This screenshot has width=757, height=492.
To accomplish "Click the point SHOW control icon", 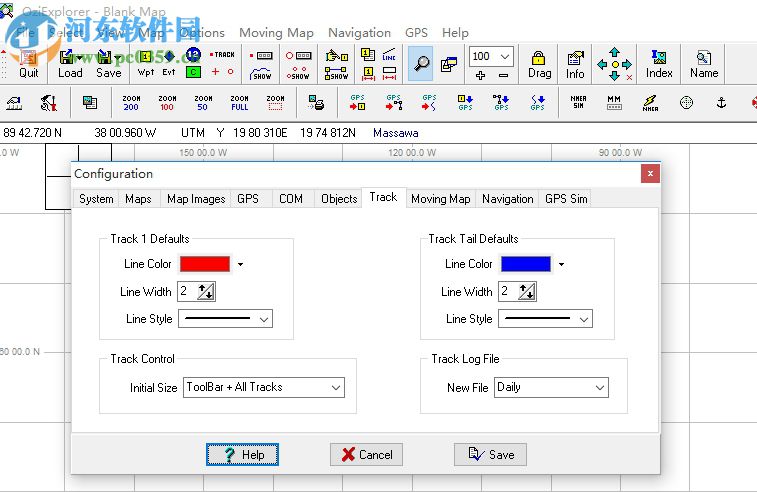I will coord(298,73).
